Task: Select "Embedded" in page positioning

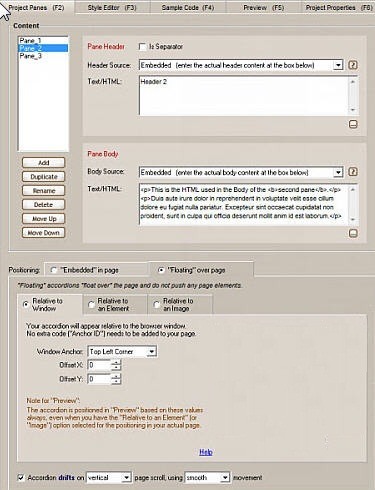Action: (x=53, y=270)
